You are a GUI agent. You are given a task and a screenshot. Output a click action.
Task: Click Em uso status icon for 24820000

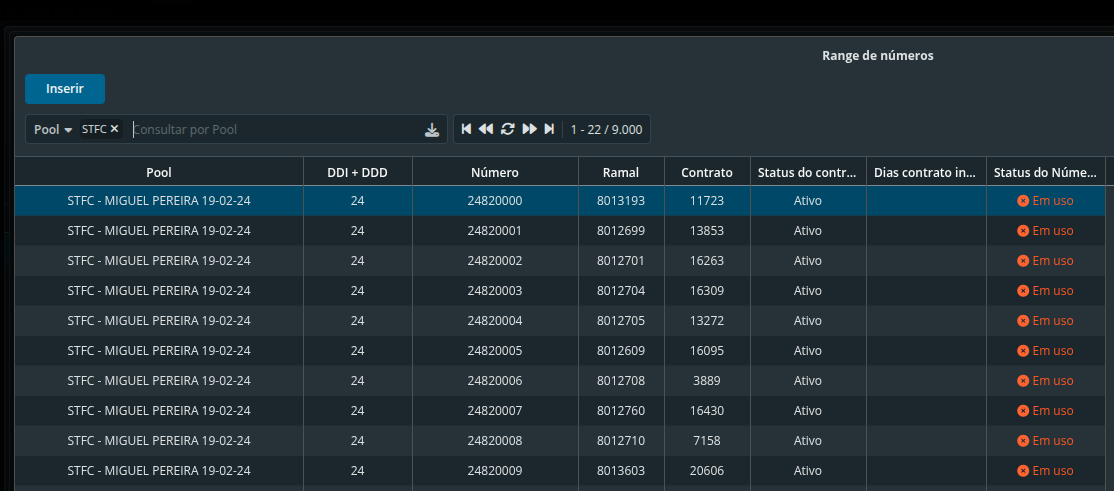pyautogui.click(x=1023, y=201)
